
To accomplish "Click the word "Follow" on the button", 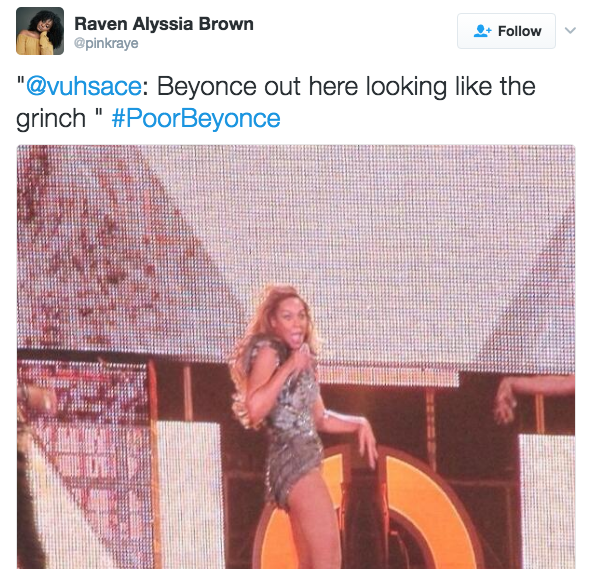I will pos(520,31).
